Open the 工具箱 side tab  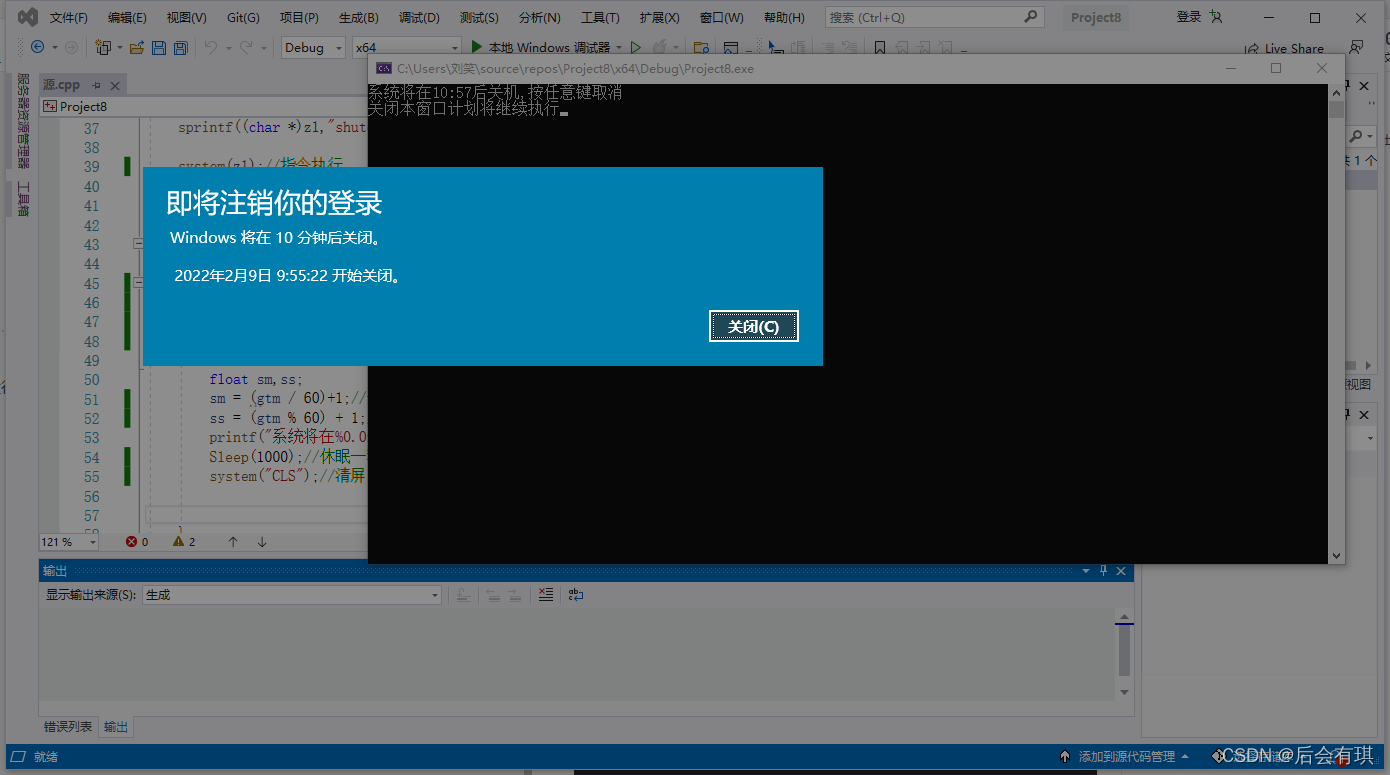click(23, 199)
